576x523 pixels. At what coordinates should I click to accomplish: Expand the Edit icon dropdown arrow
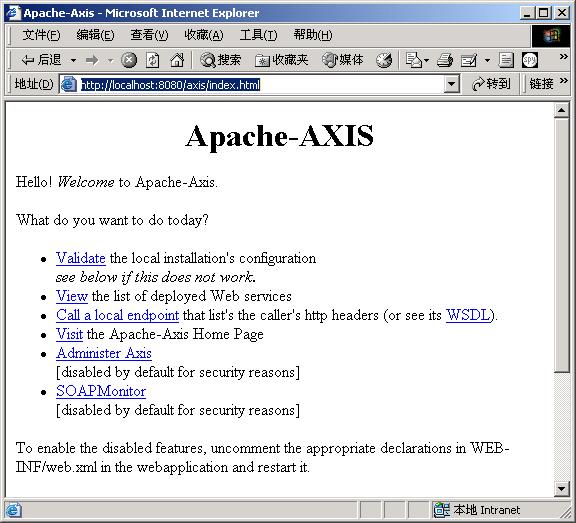point(487,60)
